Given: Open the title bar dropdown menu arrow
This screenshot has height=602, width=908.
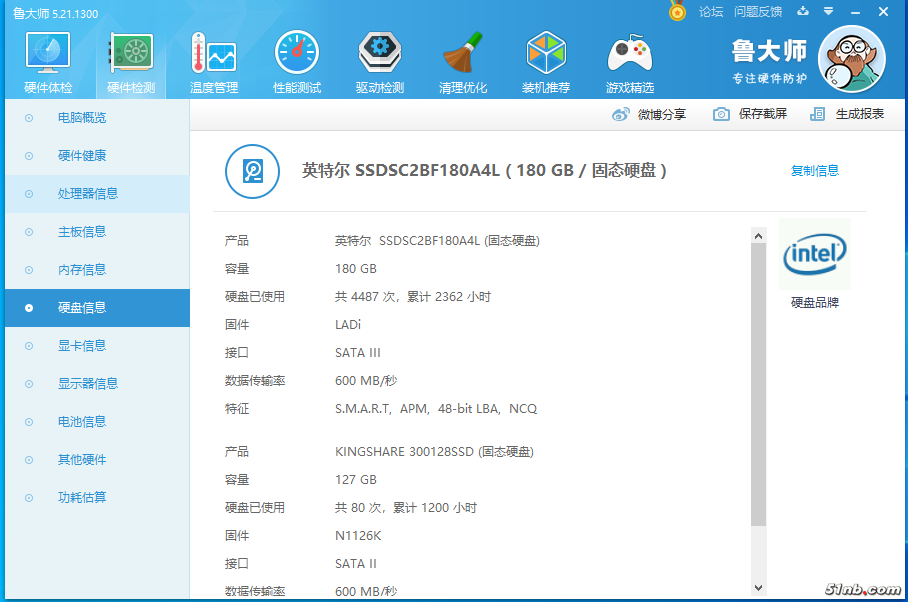Looking at the screenshot, I should [828, 12].
